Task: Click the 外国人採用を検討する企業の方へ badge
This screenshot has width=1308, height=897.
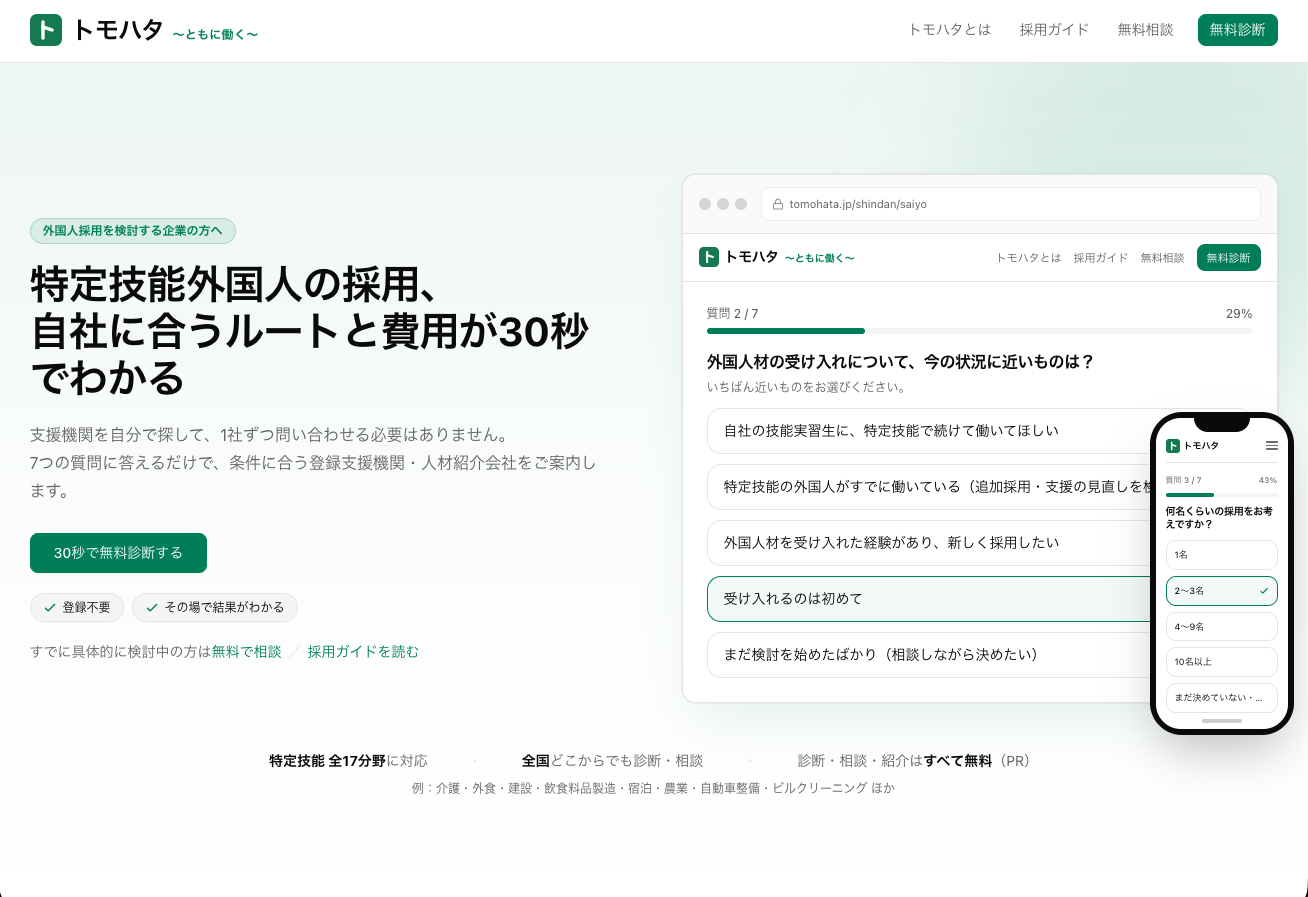Action: [133, 231]
